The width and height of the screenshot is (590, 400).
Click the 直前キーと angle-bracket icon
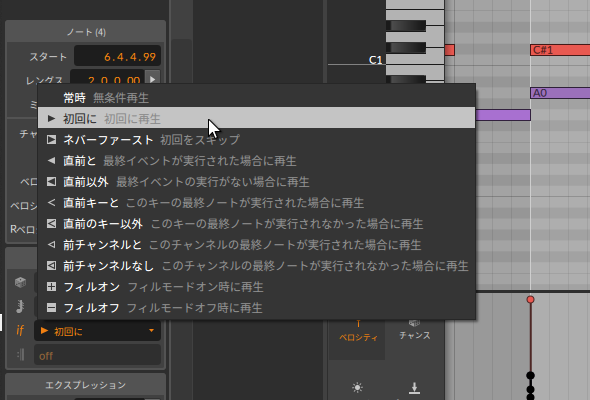click(x=52, y=203)
